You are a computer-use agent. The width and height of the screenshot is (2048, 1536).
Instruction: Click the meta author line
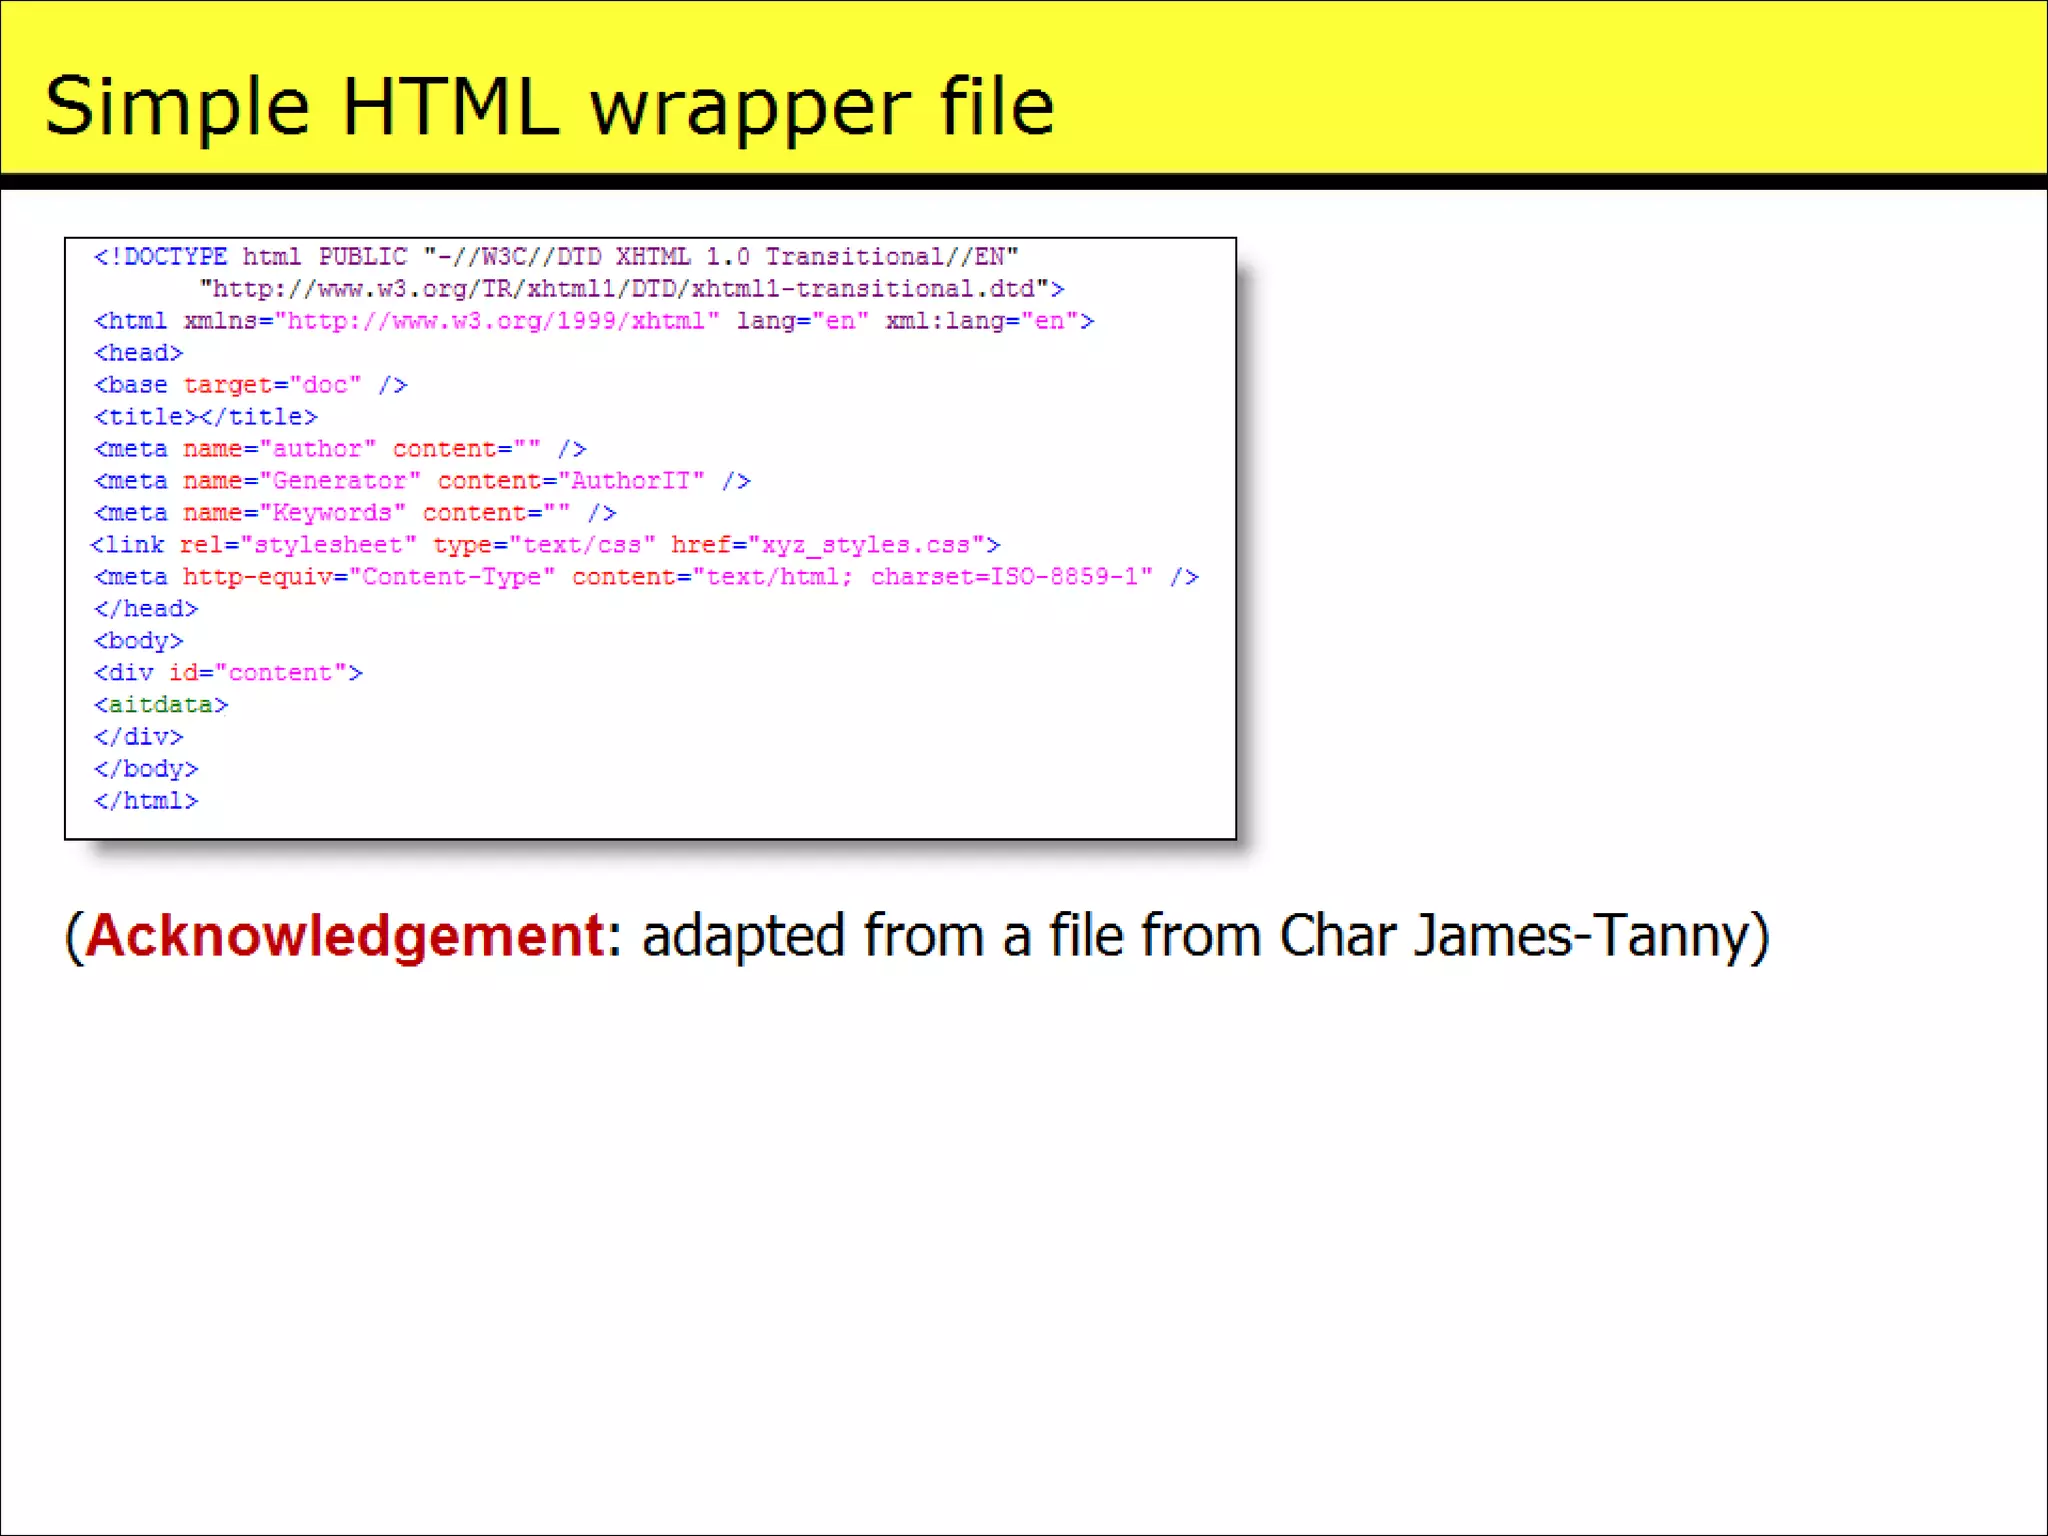(x=340, y=449)
